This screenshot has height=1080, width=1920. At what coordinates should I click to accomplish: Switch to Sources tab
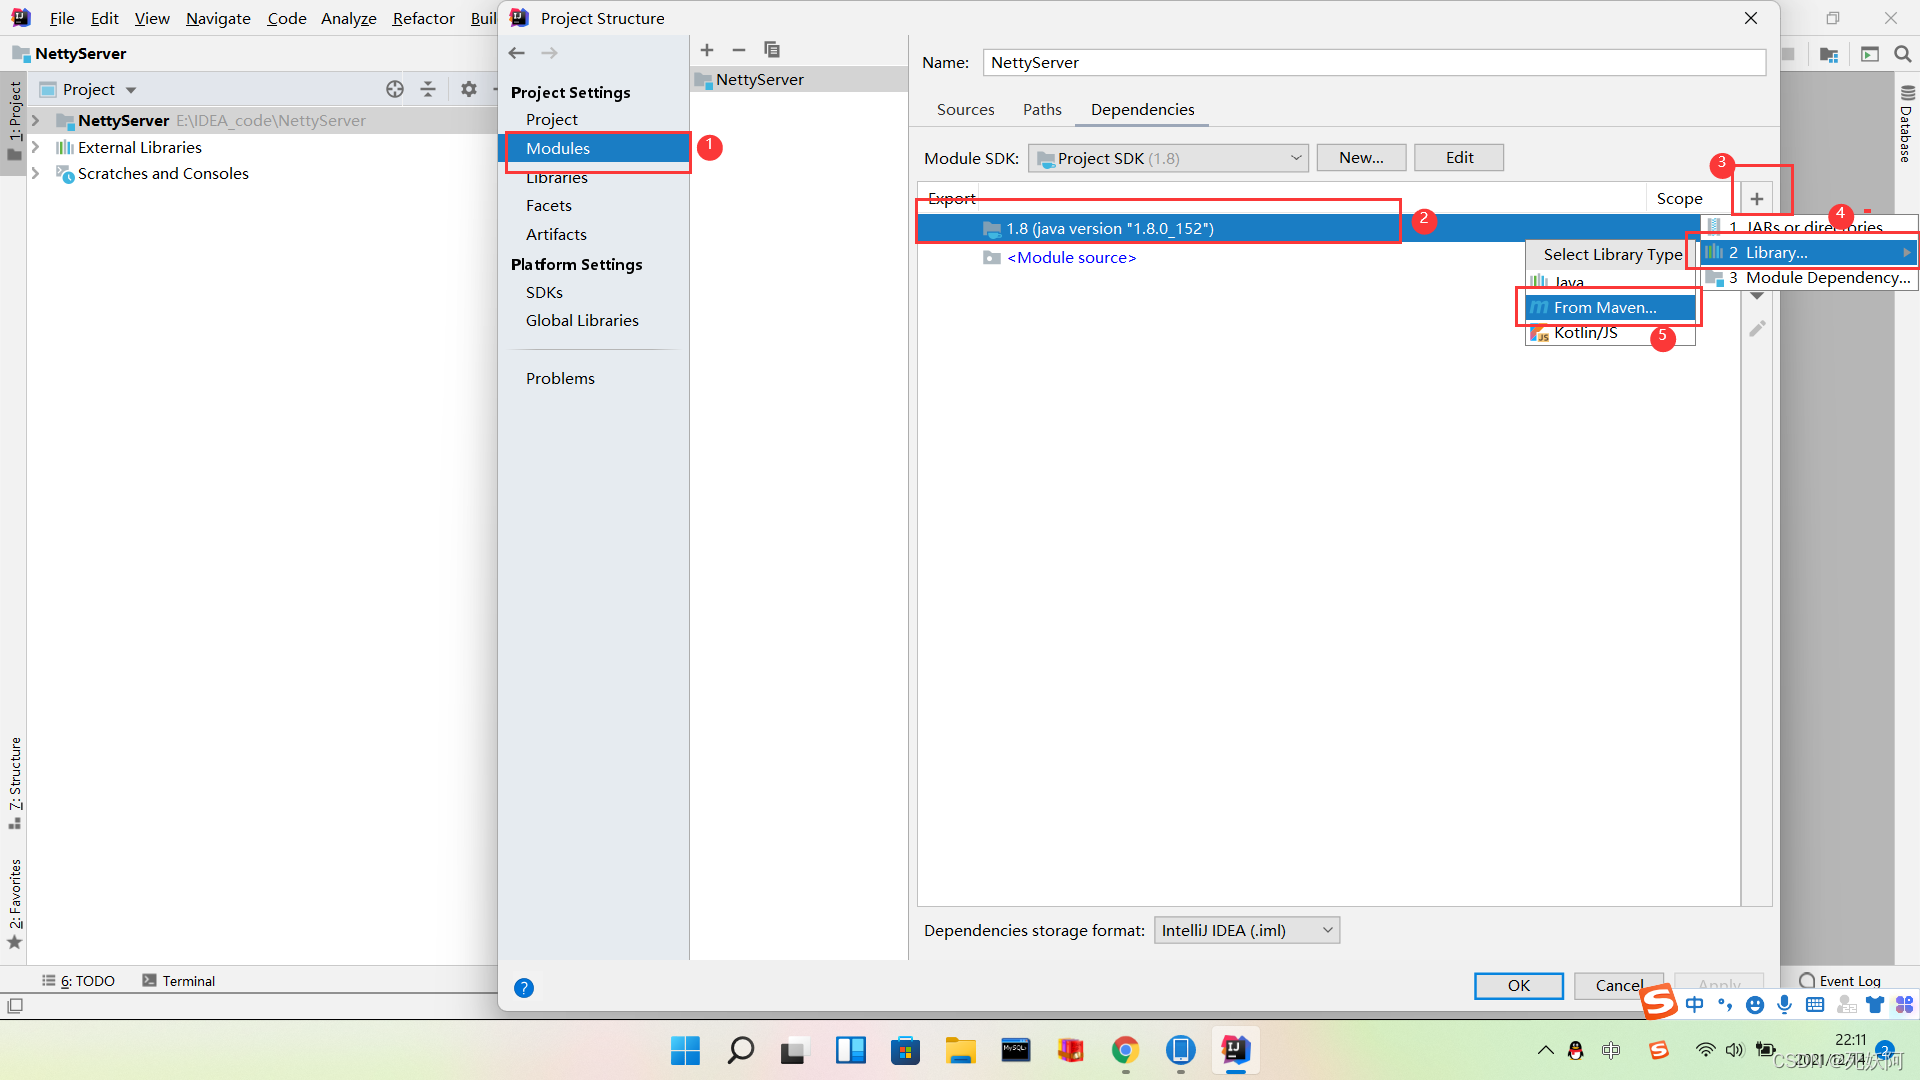965,109
